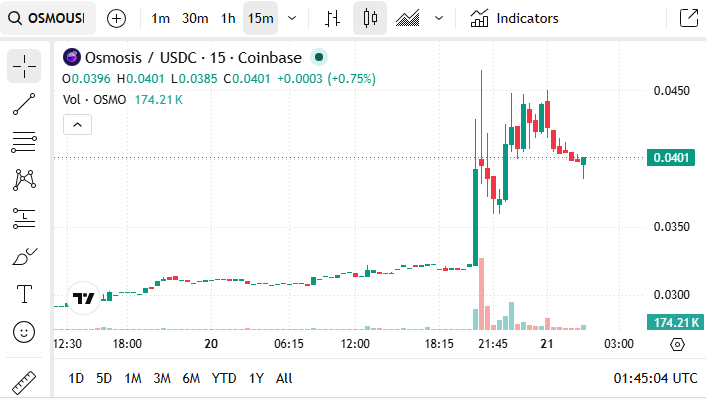Viewport: 706px width, 400px height.
Task: Click the volume label 174.21 K
Action: (676, 323)
